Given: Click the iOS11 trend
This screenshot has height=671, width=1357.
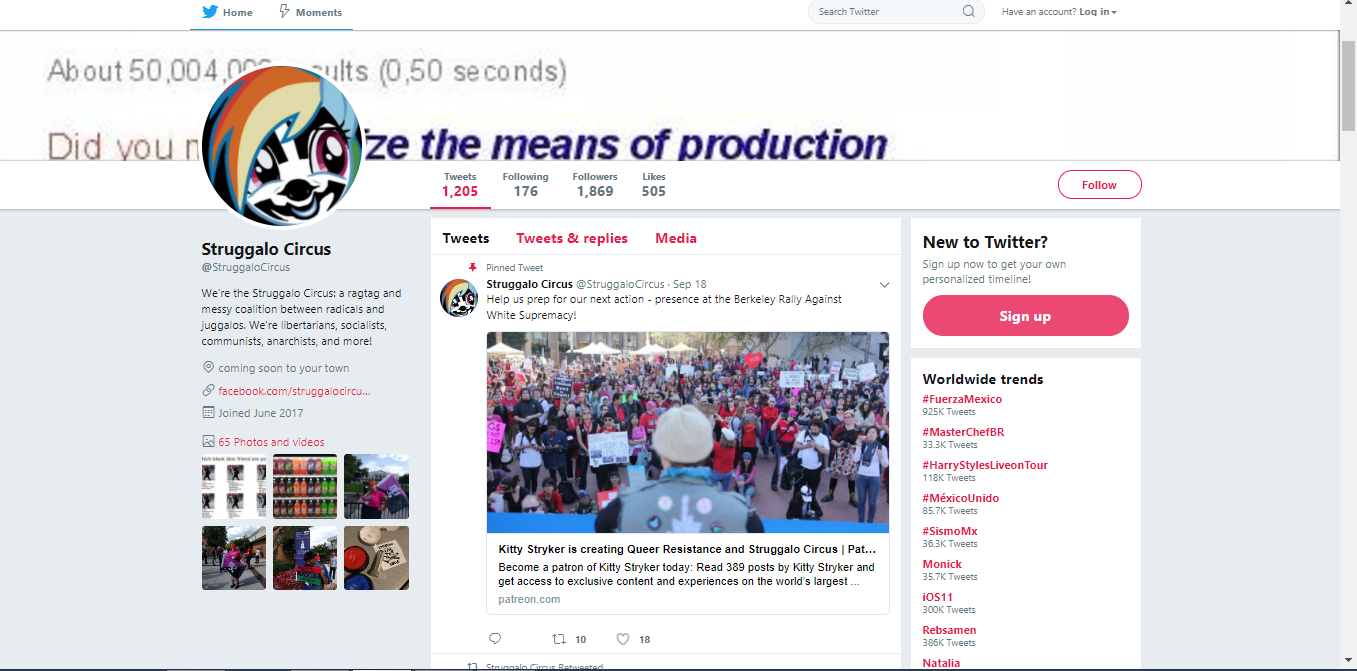Looking at the screenshot, I should pos(937,597).
